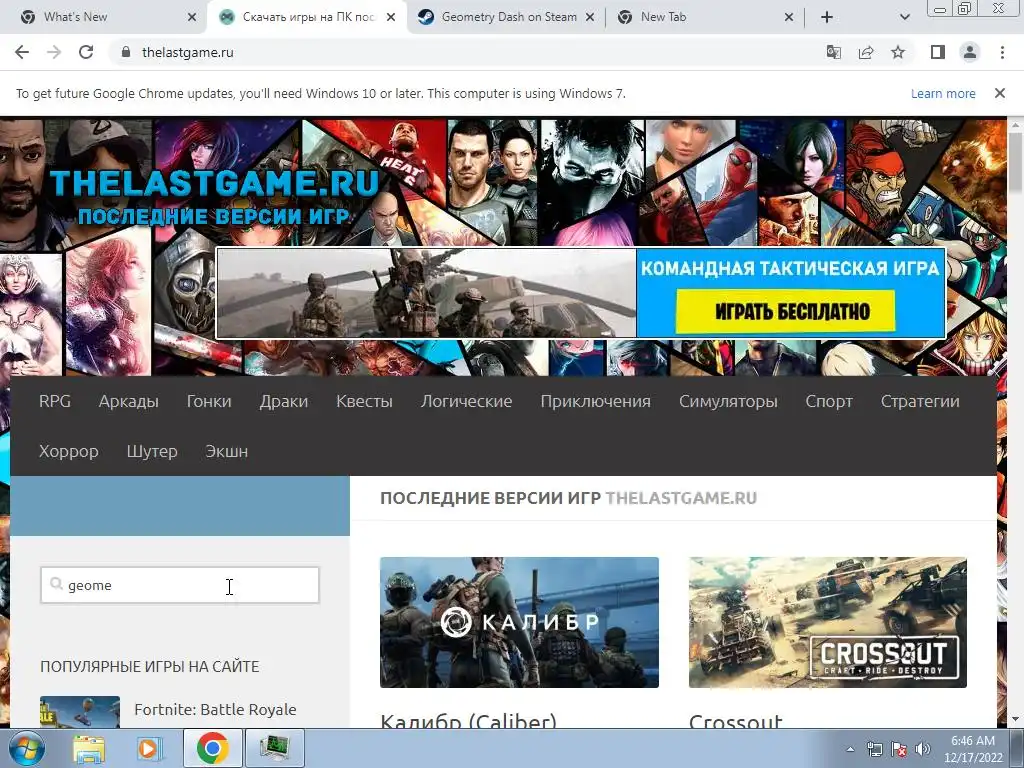
Task: Open the Стратегии category
Action: point(920,401)
